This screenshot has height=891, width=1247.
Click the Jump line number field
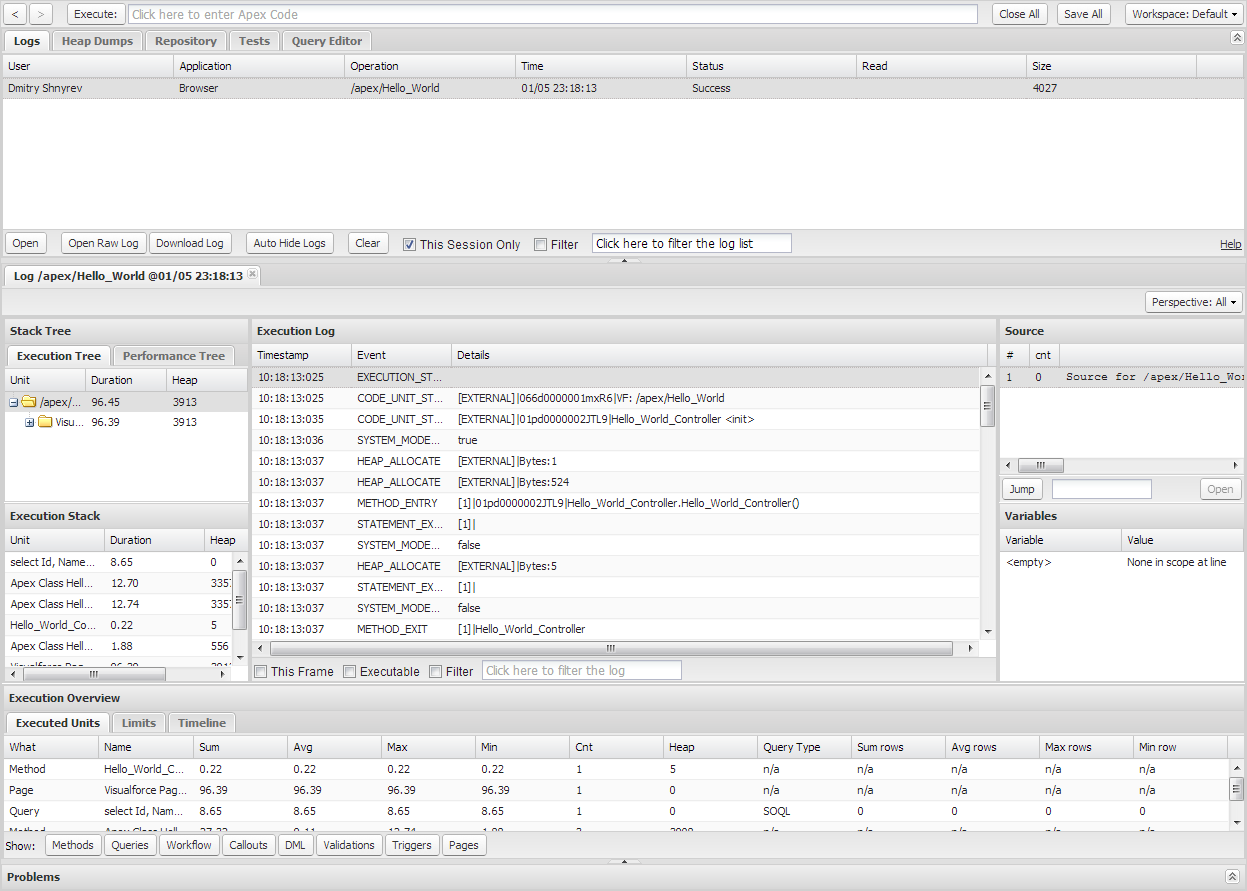(x=1102, y=489)
